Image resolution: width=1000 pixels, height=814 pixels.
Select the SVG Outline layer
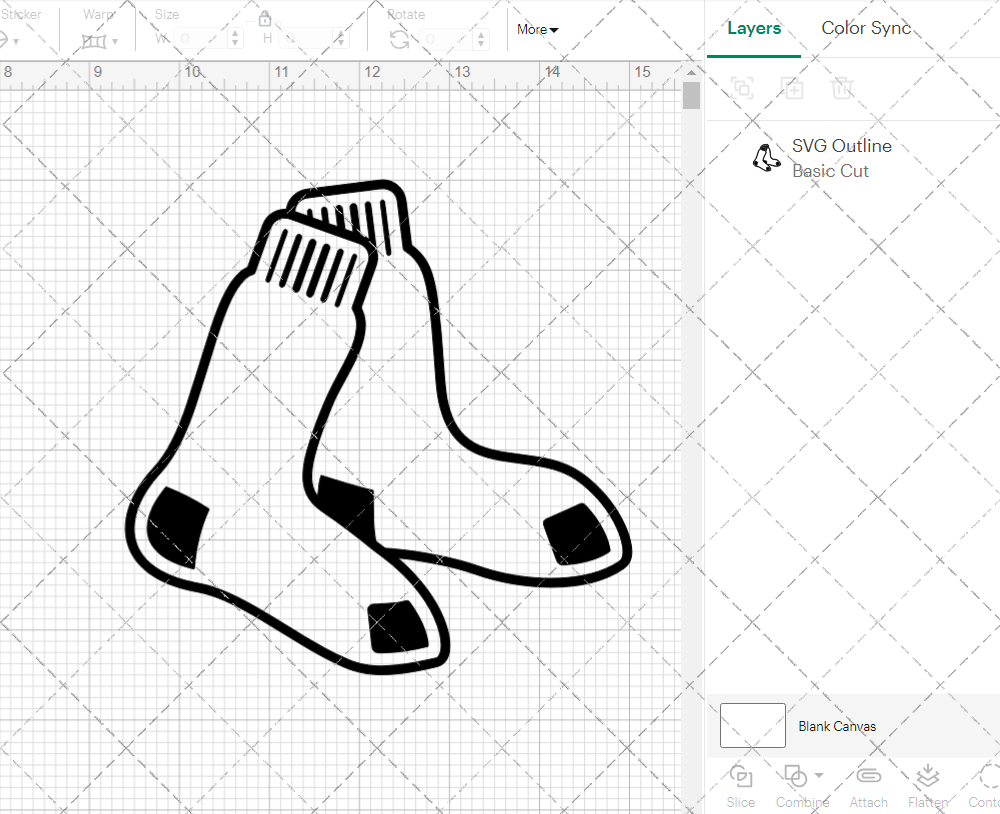tap(840, 158)
